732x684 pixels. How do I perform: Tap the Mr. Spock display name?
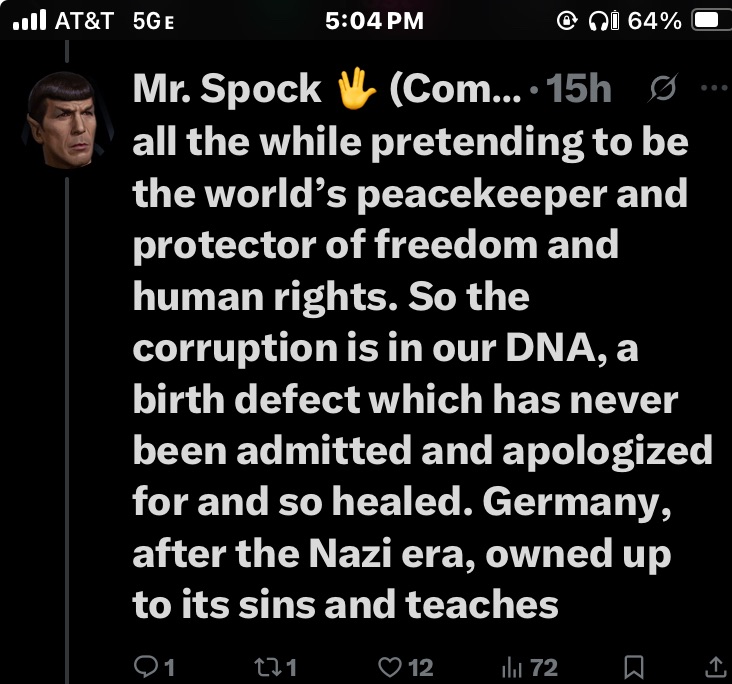(228, 90)
